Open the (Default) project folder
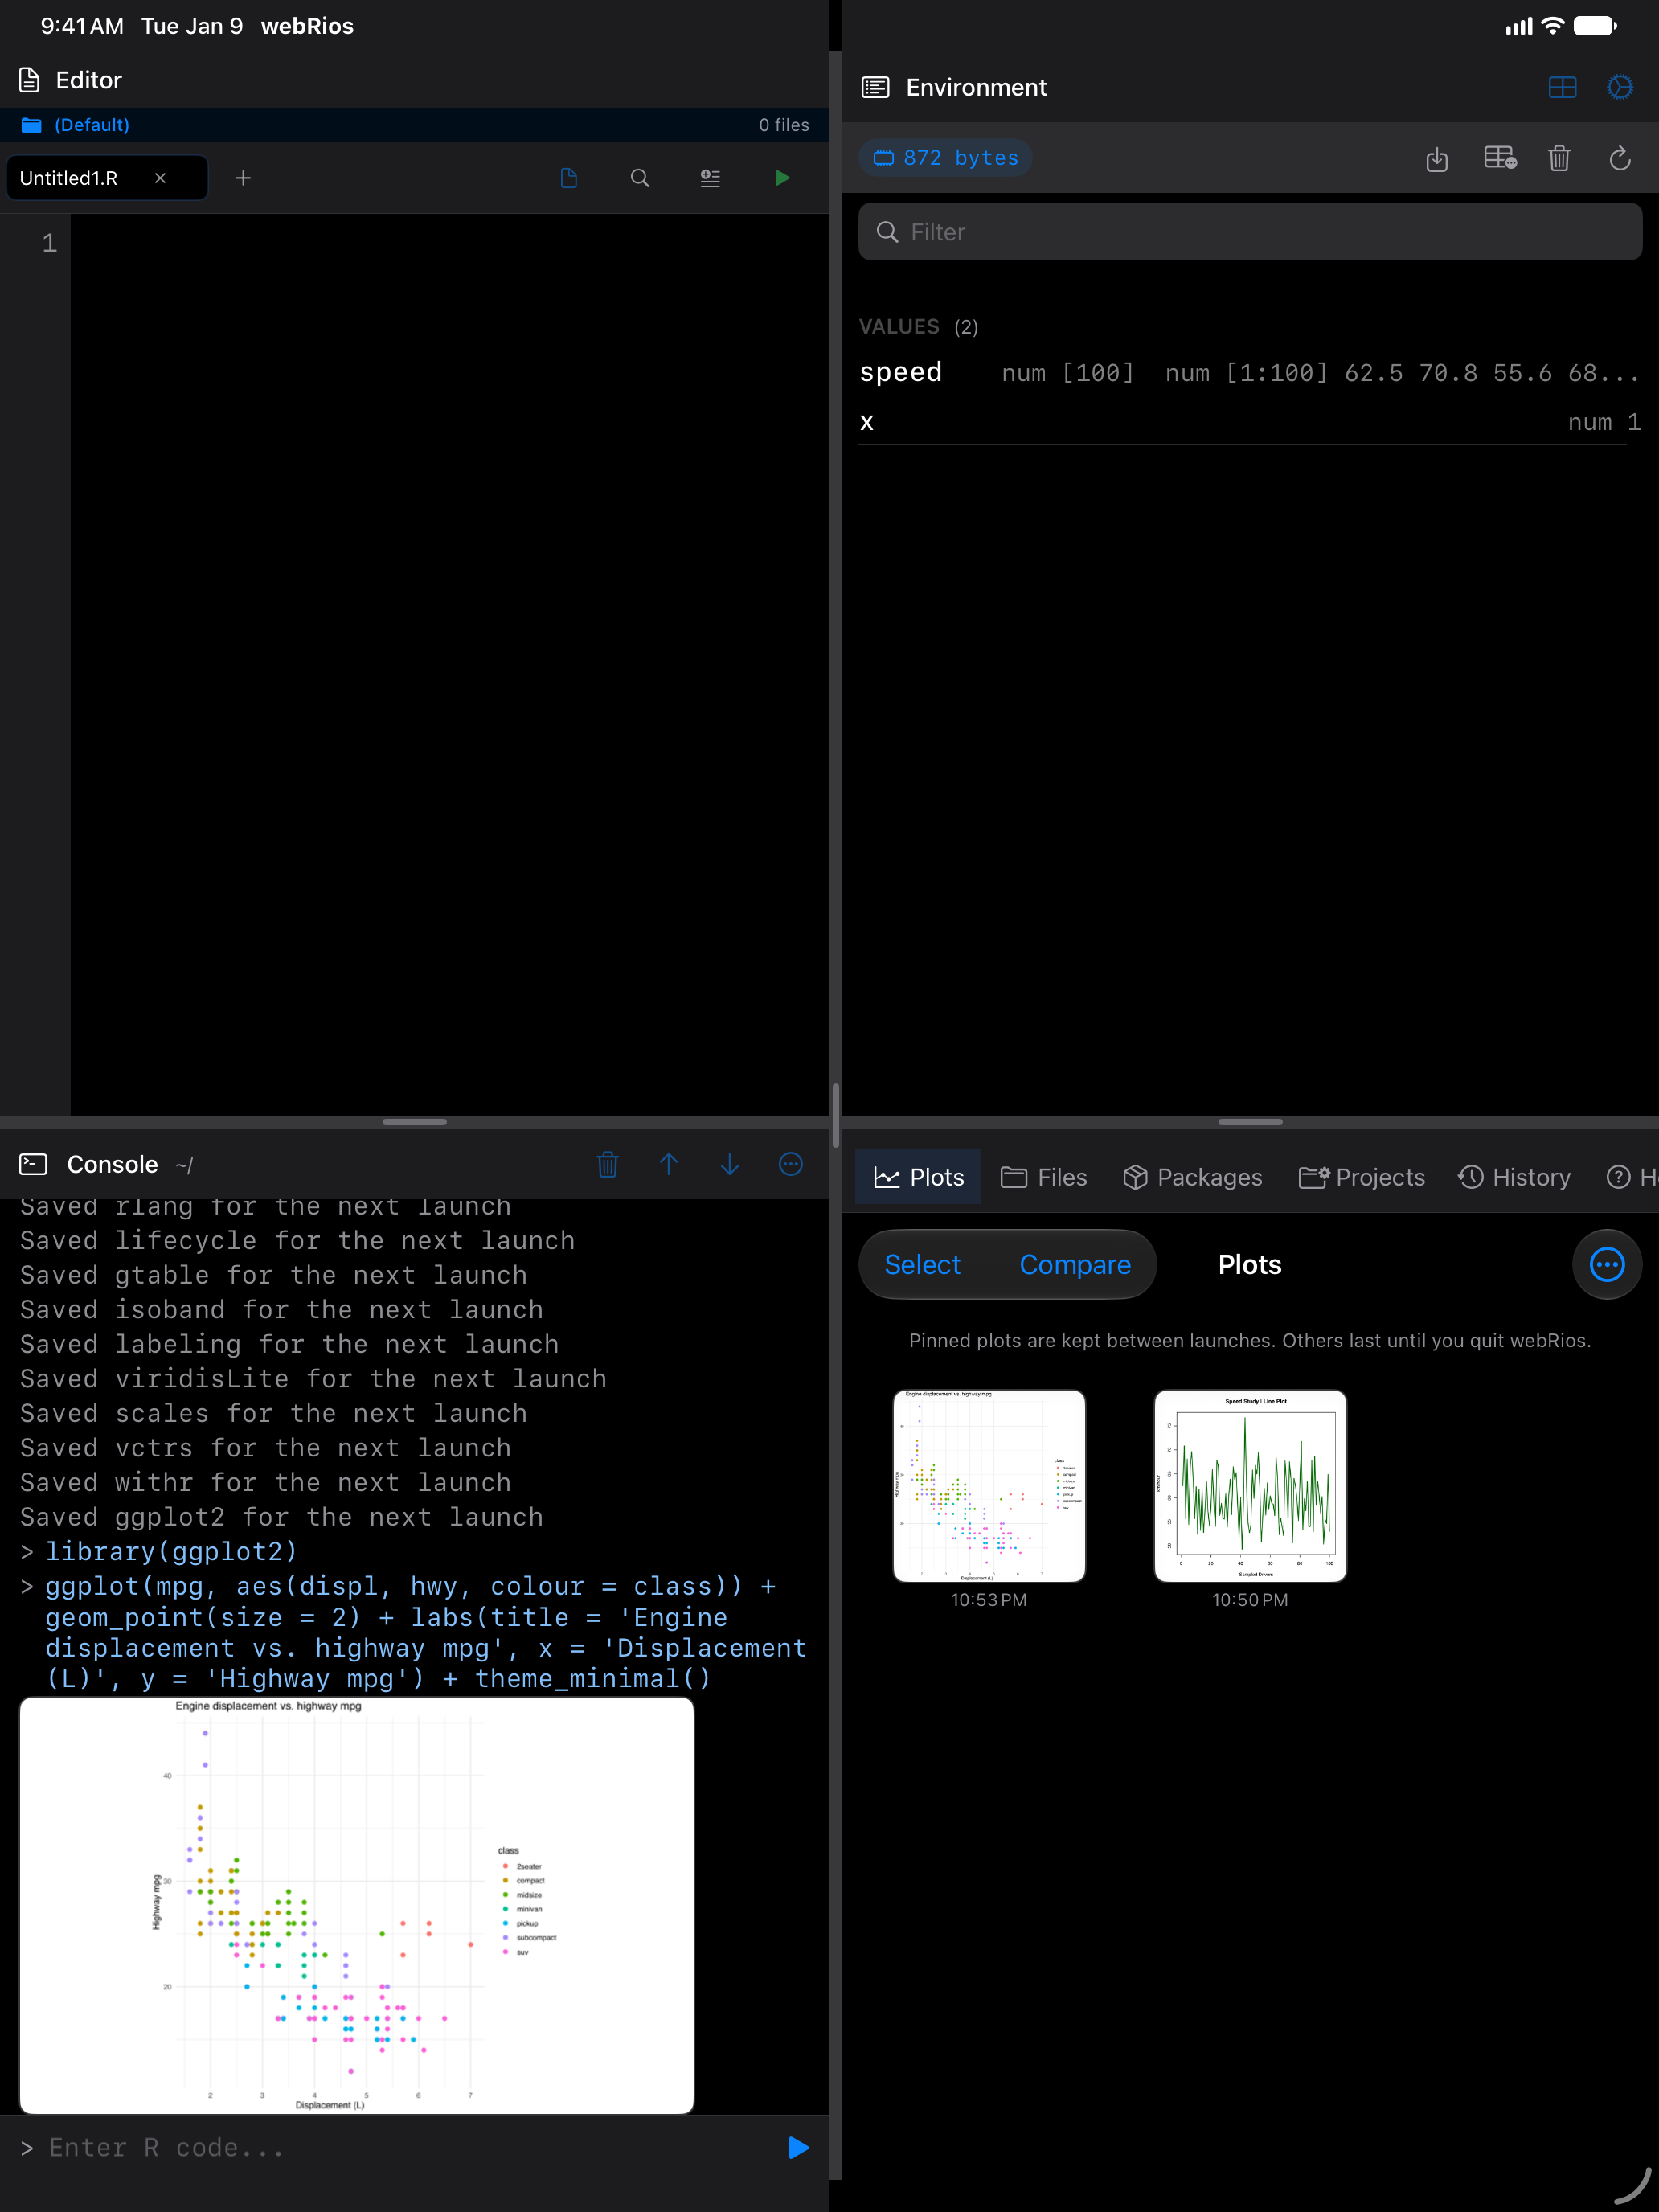 (76, 125)
